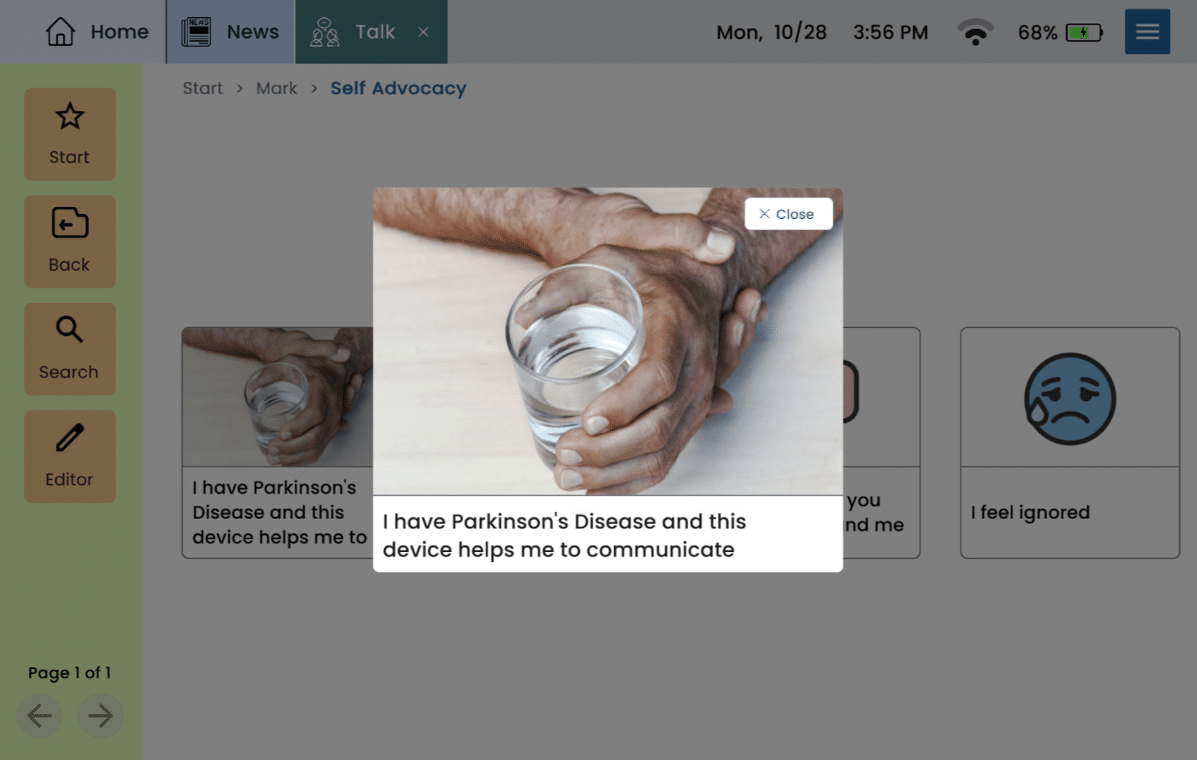
Task: Open Search with the magnifier icon
Action: click(70, 331)
